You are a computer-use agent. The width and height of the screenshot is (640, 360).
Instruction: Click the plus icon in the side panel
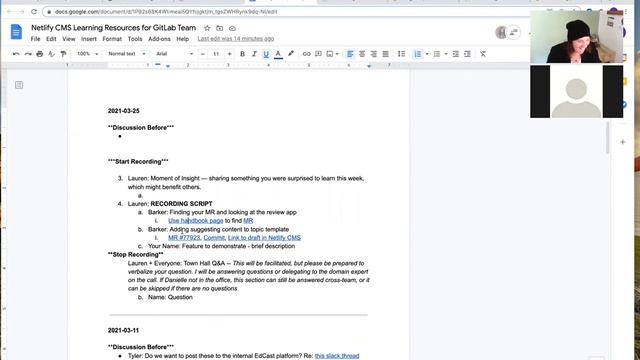point(623,142)
